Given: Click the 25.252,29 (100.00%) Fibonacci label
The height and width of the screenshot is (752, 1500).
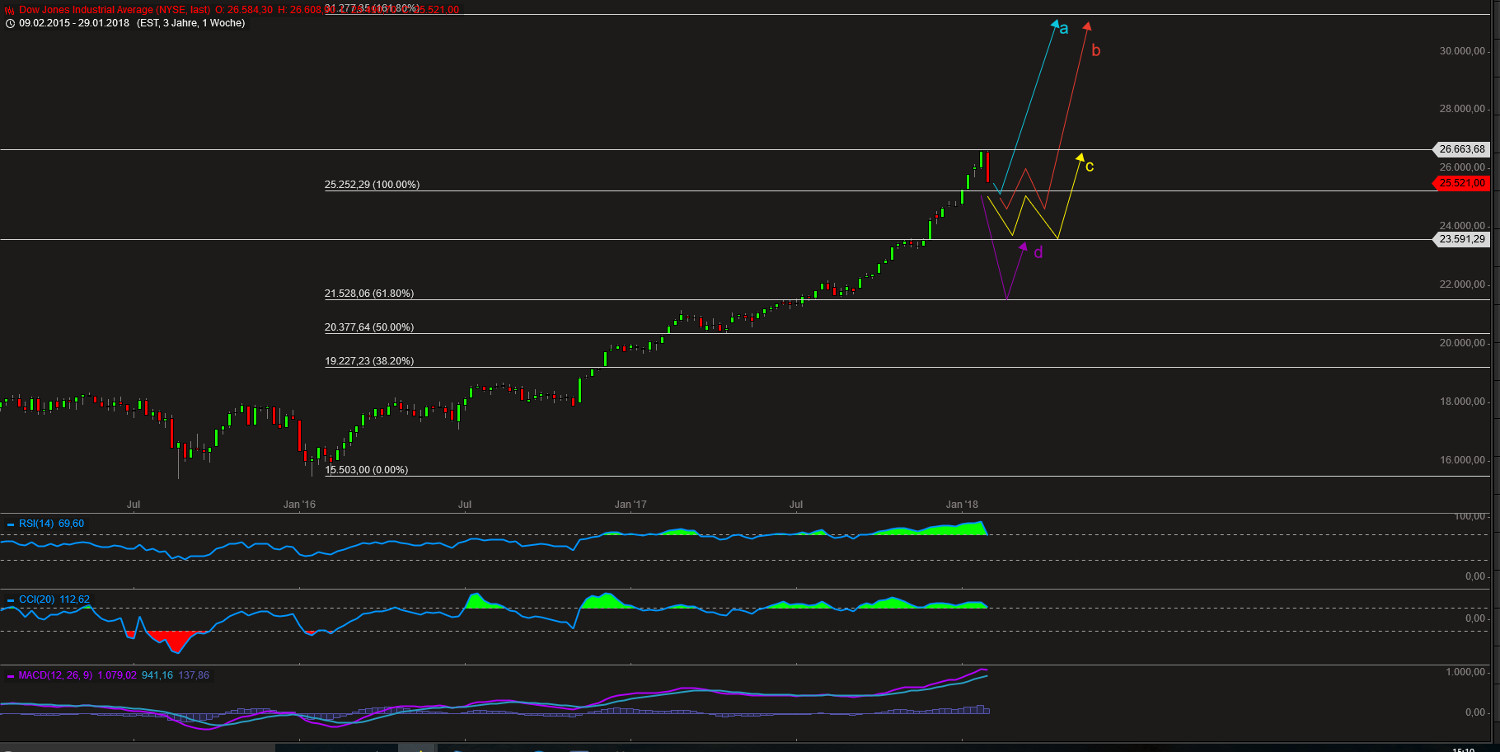Looking at the screenshot, I should point(371,184).
